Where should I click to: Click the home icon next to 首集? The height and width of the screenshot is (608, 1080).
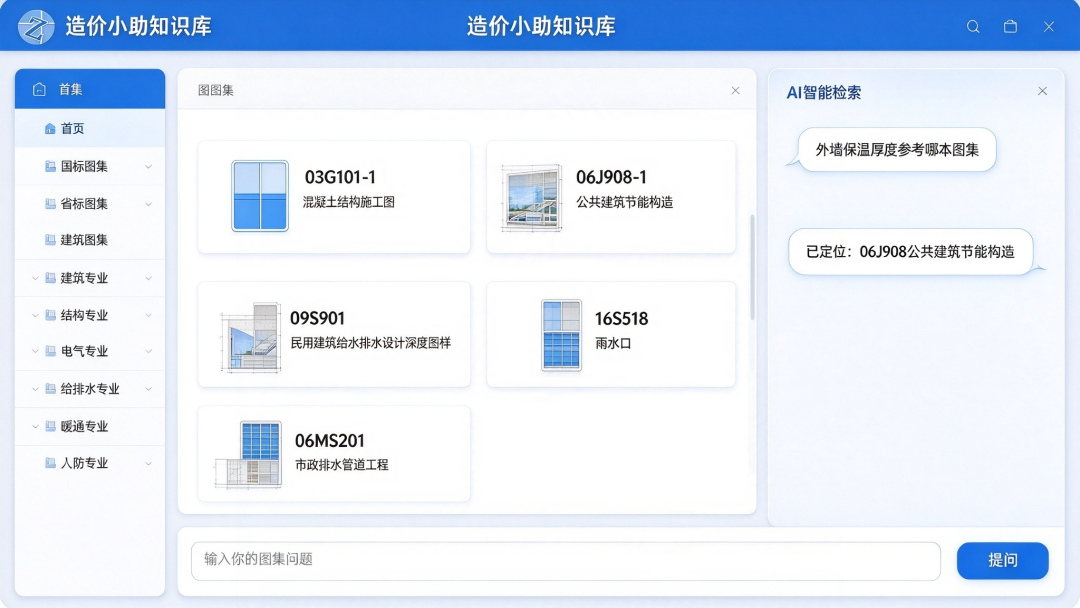(x=39, y=89)
